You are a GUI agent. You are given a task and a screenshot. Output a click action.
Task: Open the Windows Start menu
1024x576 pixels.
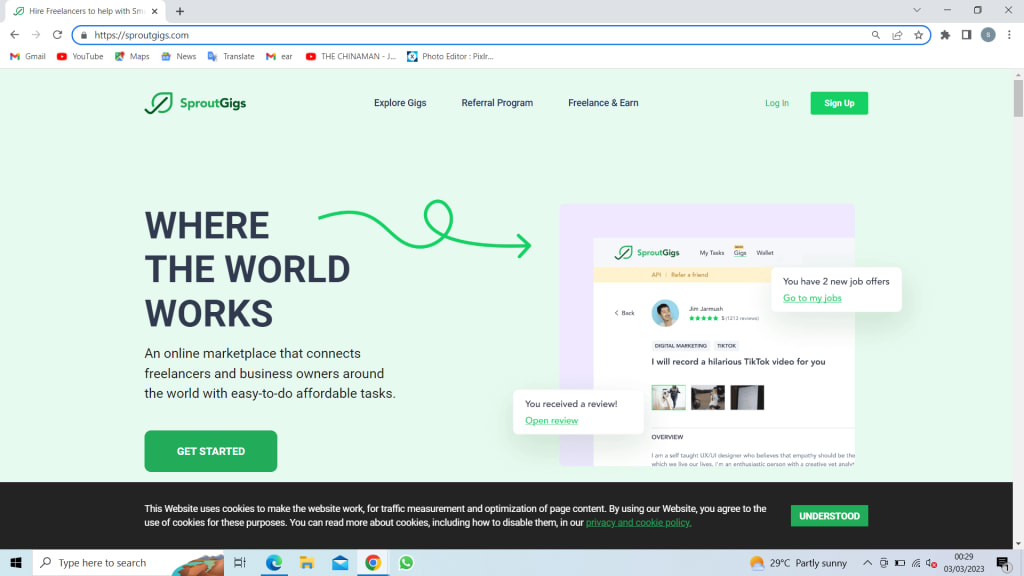click(x=16, y=562)
